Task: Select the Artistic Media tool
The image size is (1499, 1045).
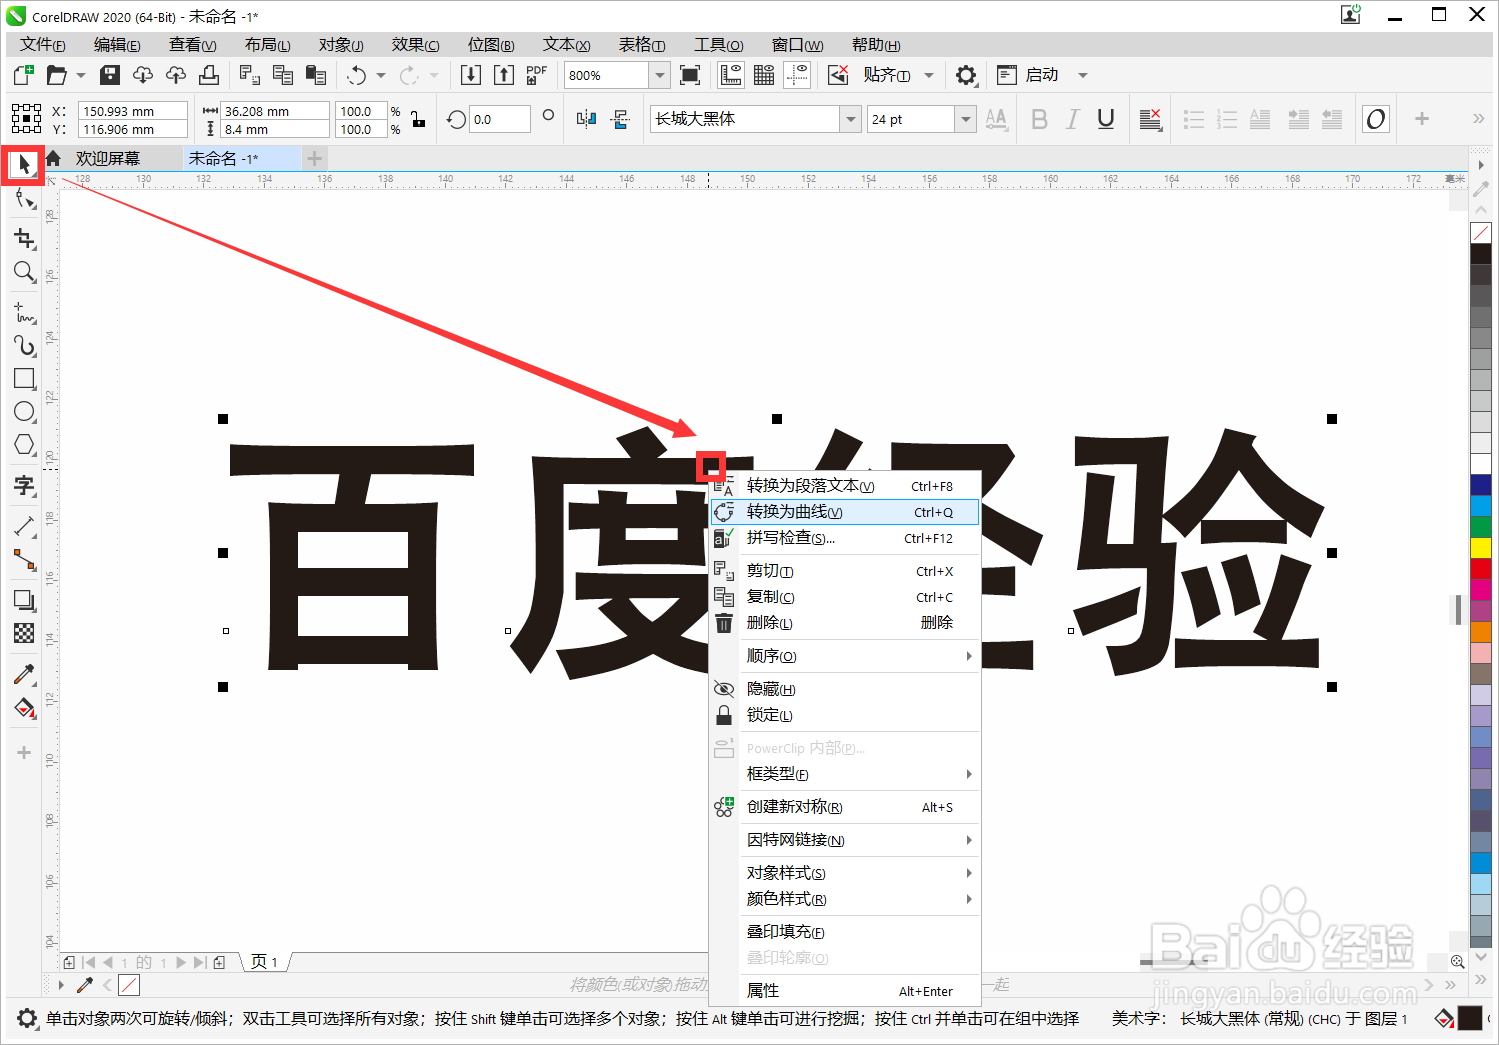Action: [24, 346]
